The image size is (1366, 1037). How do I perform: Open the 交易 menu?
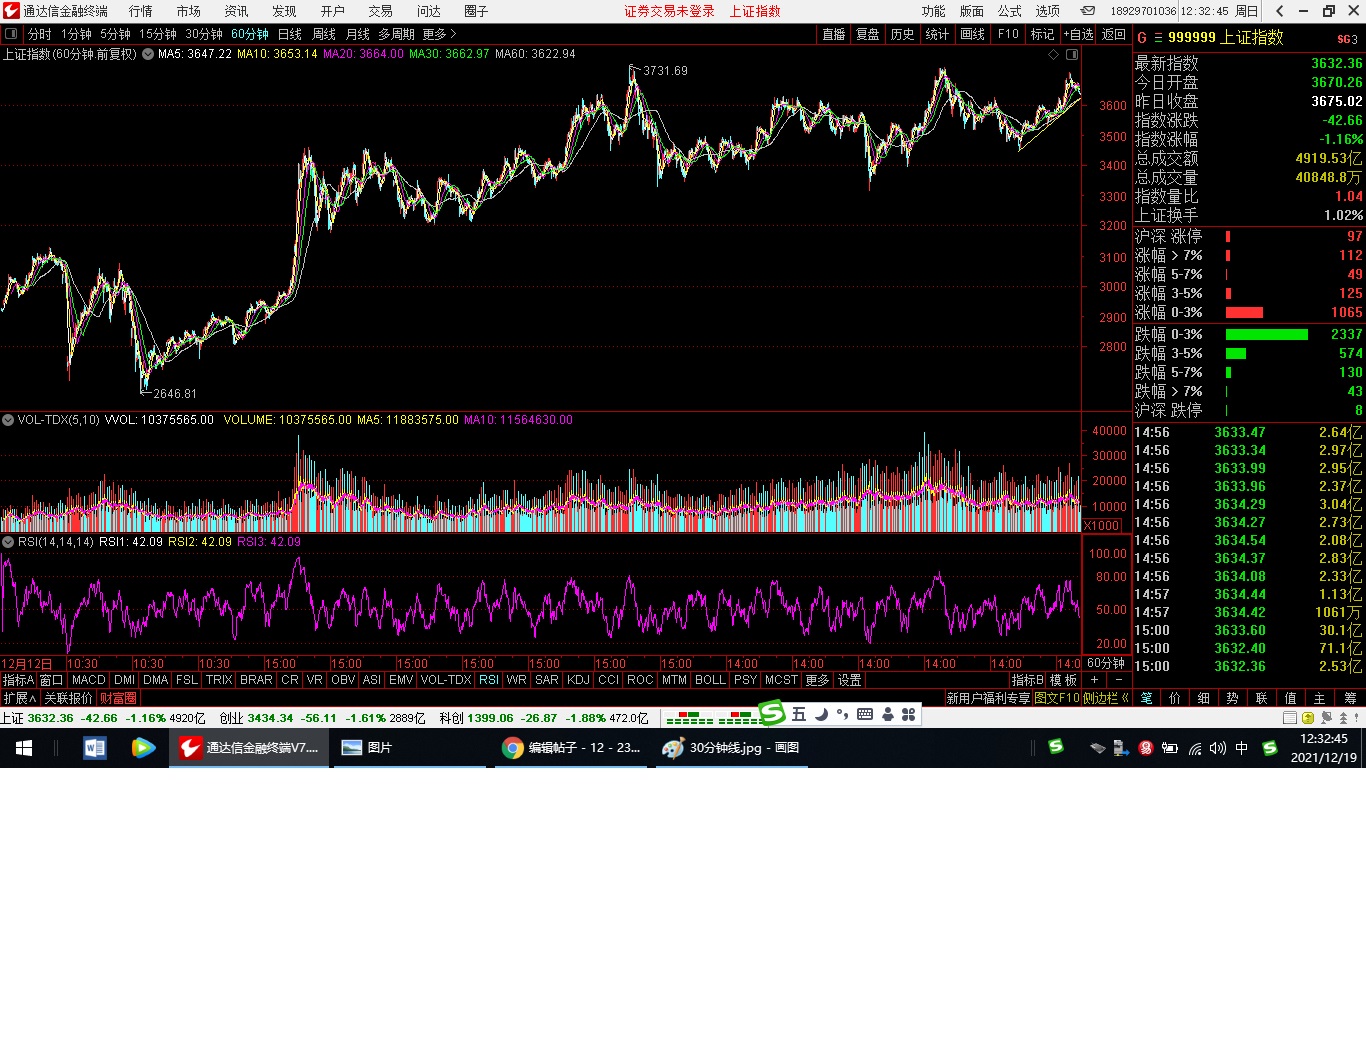coord(380,11)
